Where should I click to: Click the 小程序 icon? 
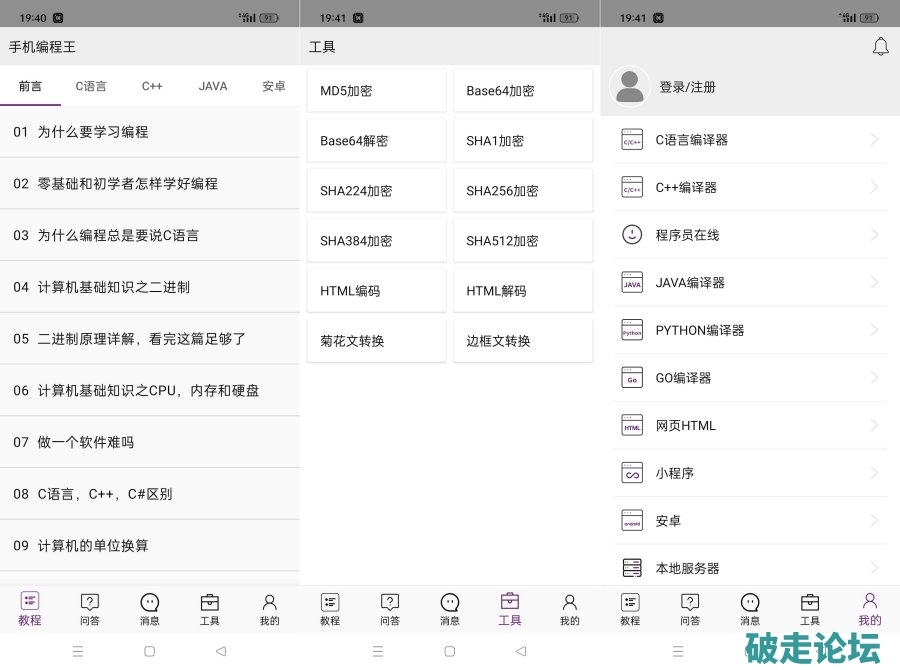[x=632, y=473]
